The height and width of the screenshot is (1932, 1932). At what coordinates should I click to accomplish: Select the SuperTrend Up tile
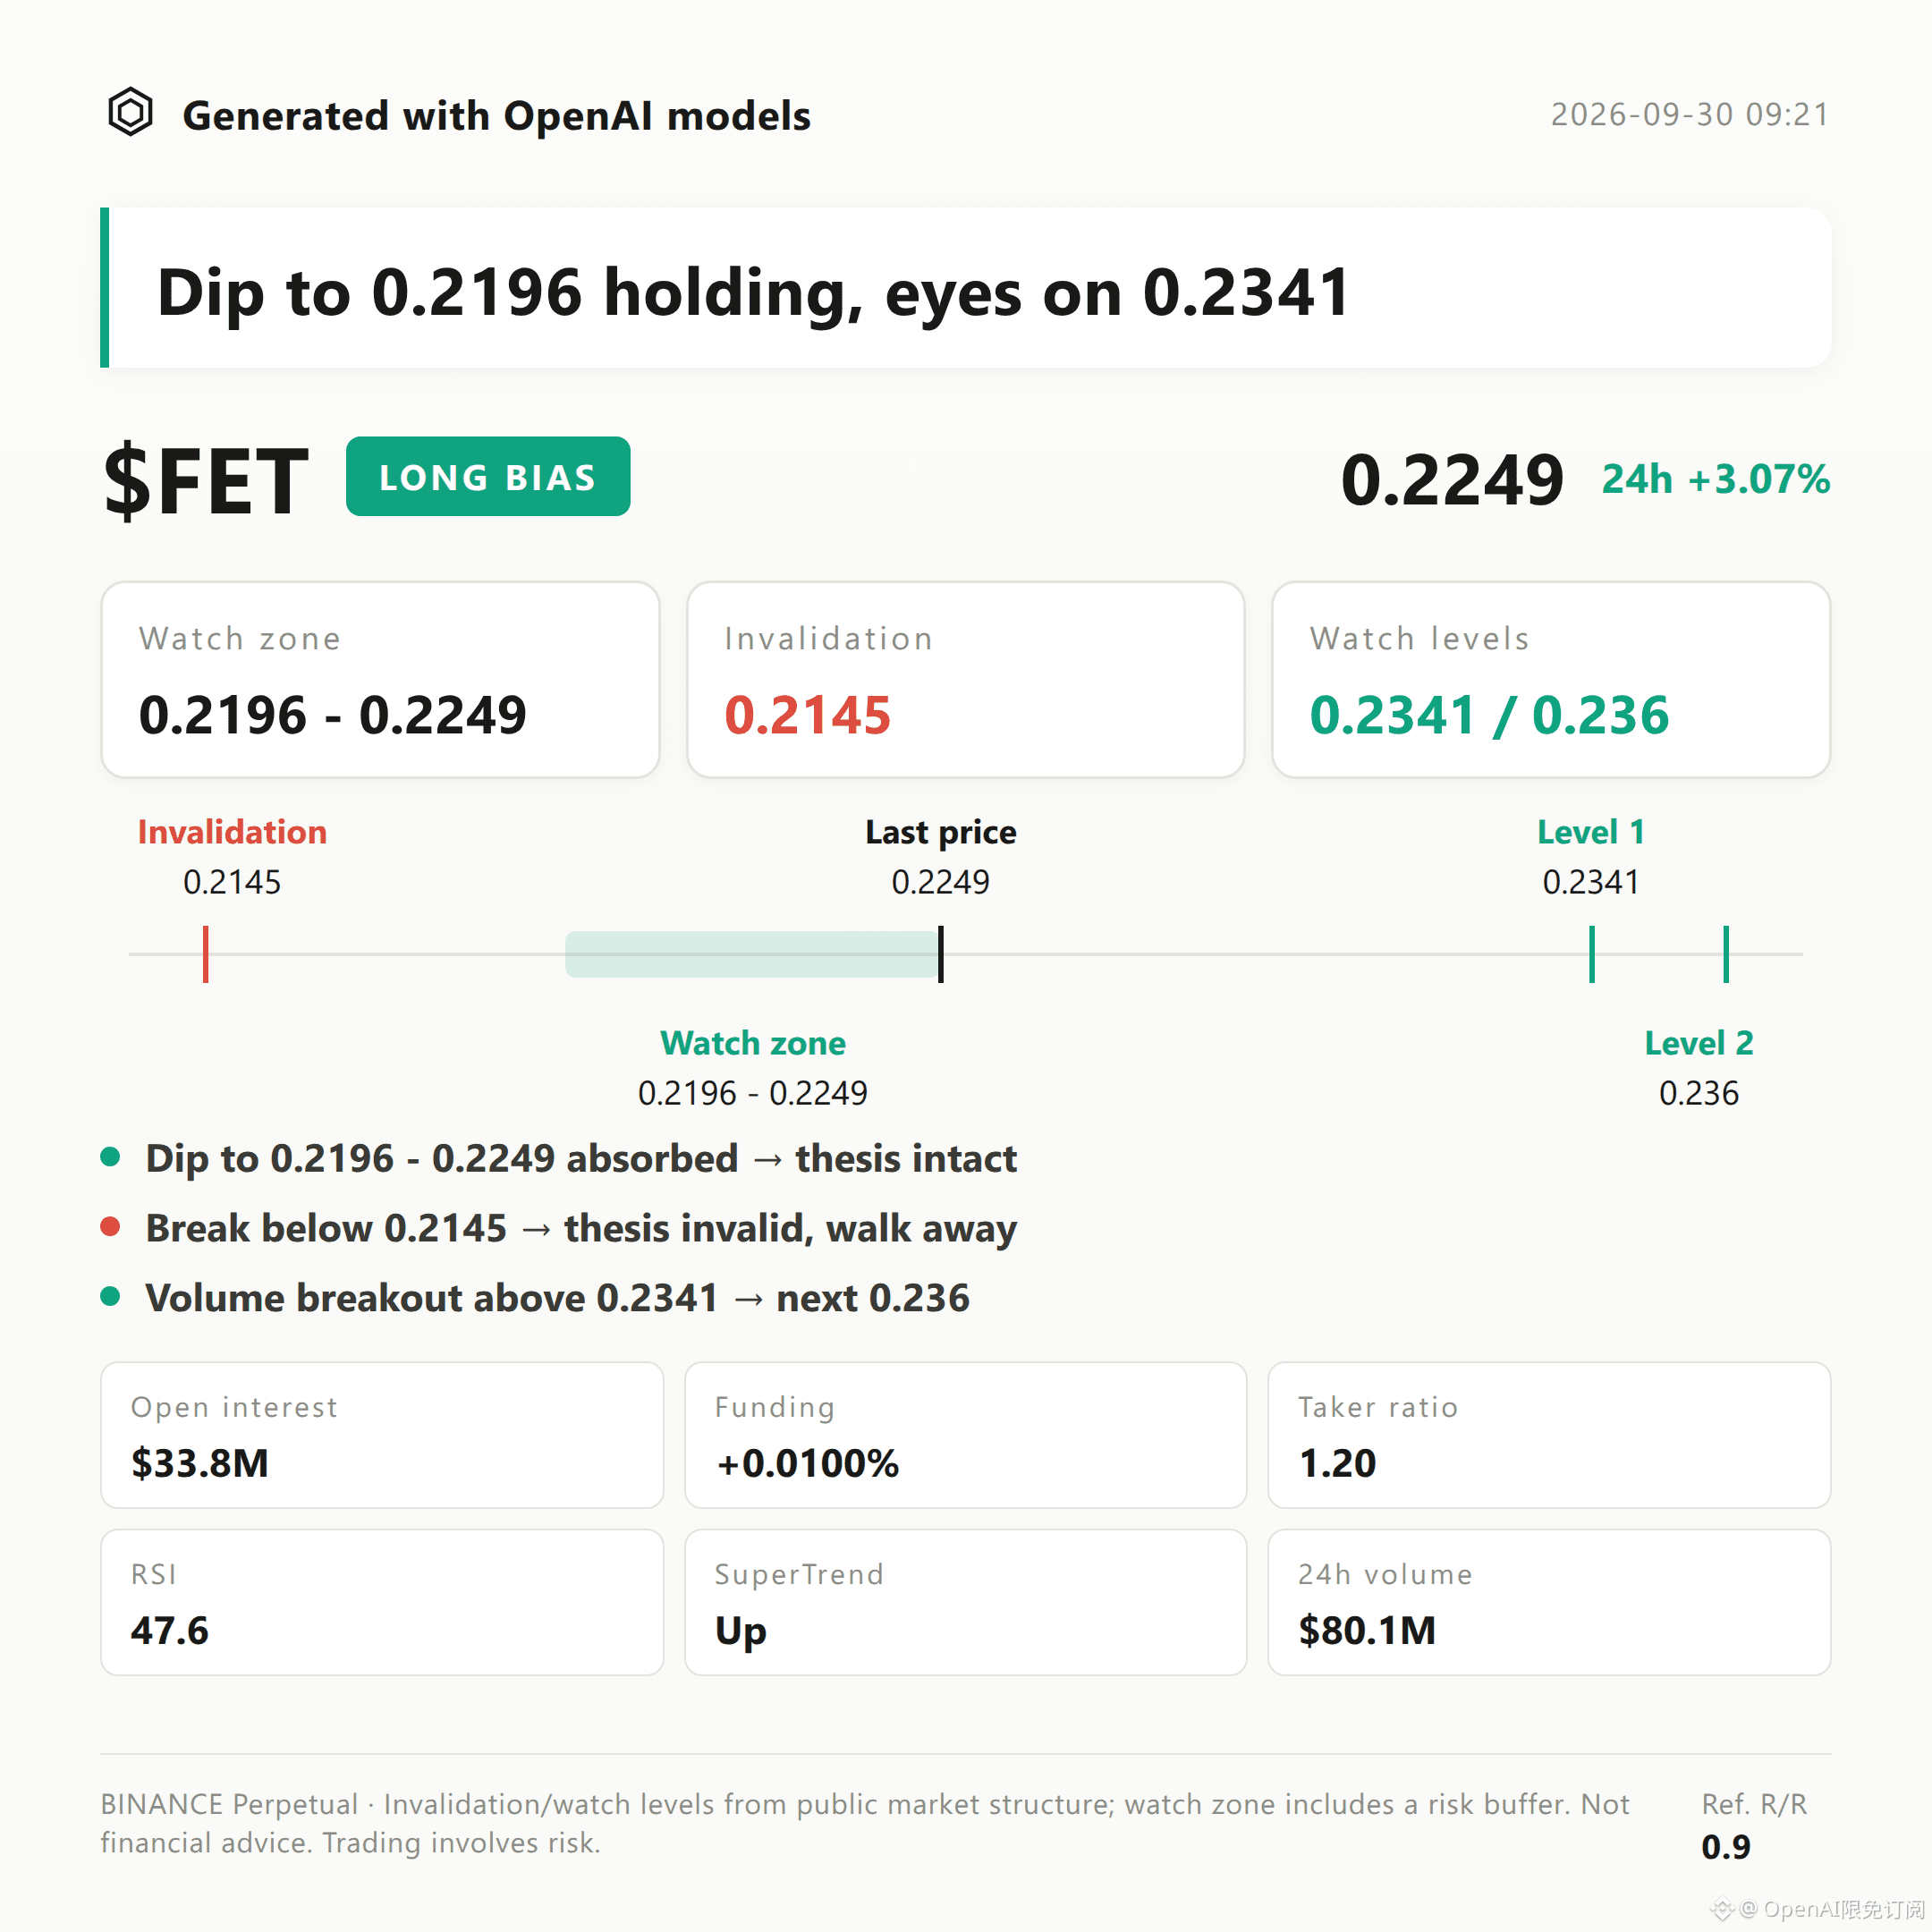point(966,1602)
